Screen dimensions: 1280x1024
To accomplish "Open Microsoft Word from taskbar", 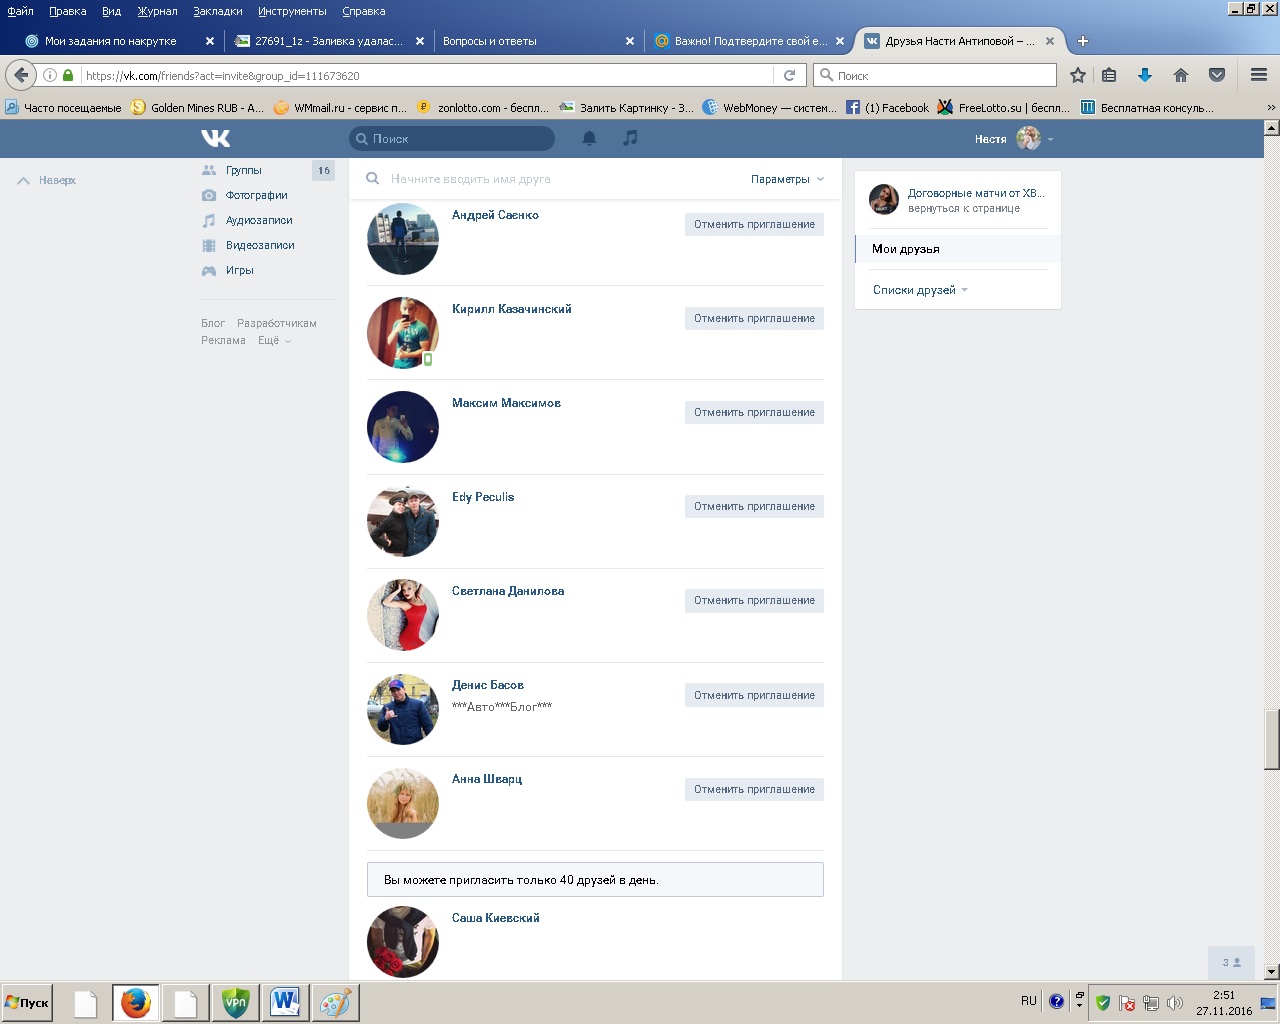I will [x=285, y=1002].
